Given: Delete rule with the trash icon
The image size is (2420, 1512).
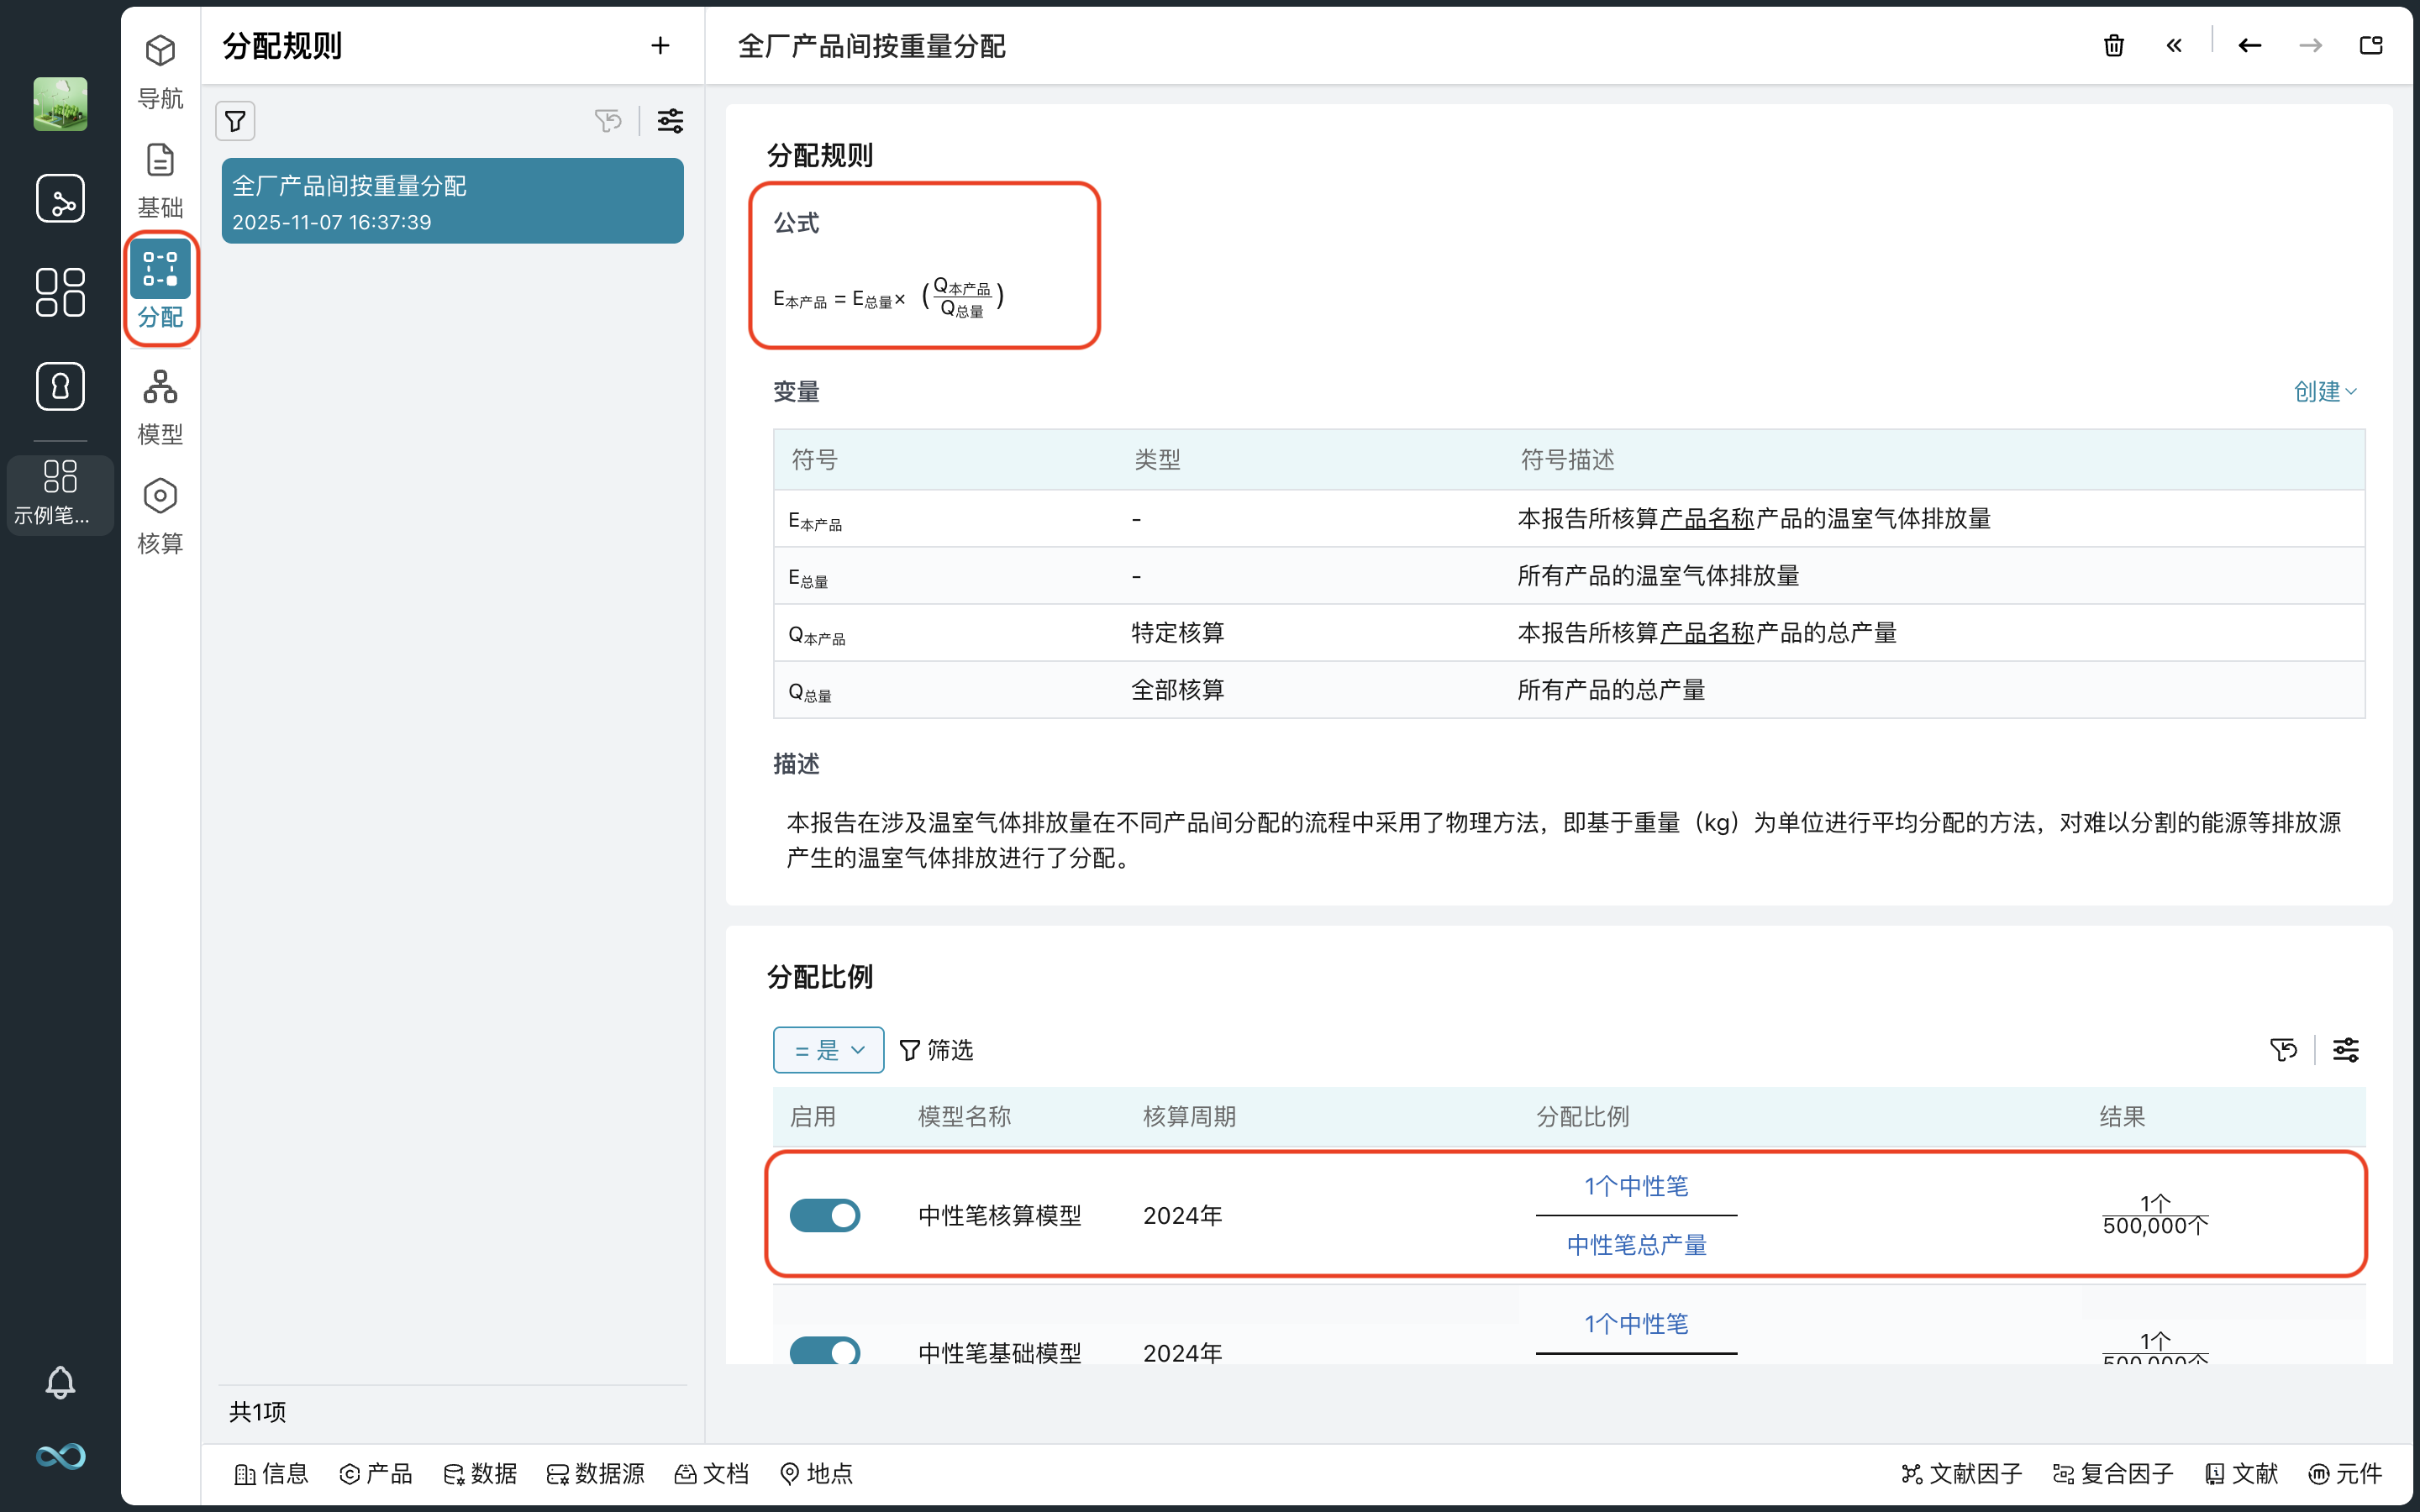Looking at the screenshot, I should tap(2113, 45).
